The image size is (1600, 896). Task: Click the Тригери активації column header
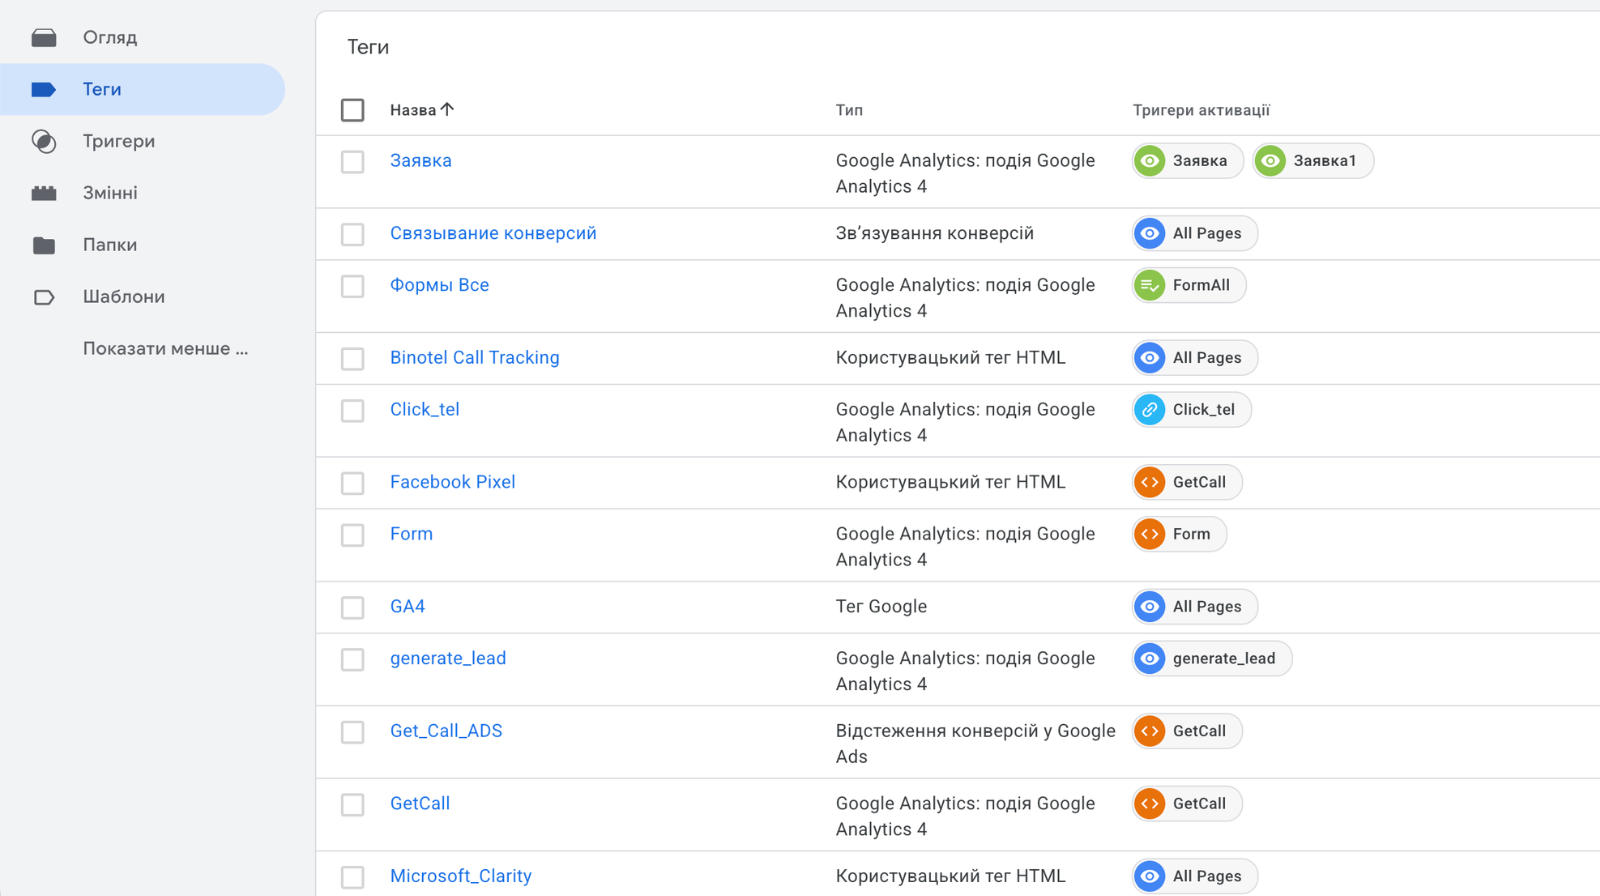pyautogui.click(x=1201, y=110)
